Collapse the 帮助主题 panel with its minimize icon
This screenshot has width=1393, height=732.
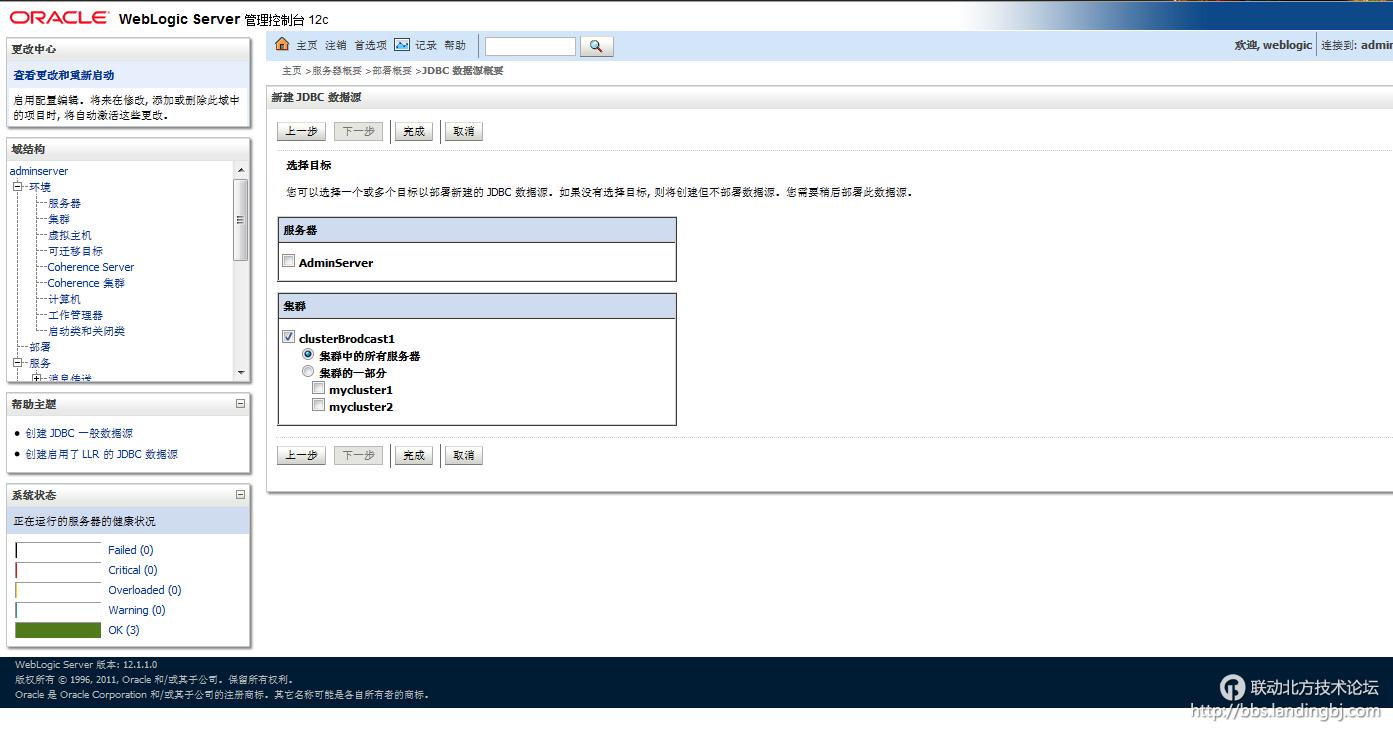tap(240, 404)
